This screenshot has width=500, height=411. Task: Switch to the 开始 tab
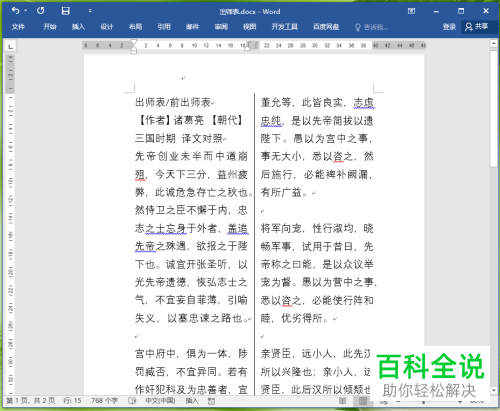coord(50,27)
